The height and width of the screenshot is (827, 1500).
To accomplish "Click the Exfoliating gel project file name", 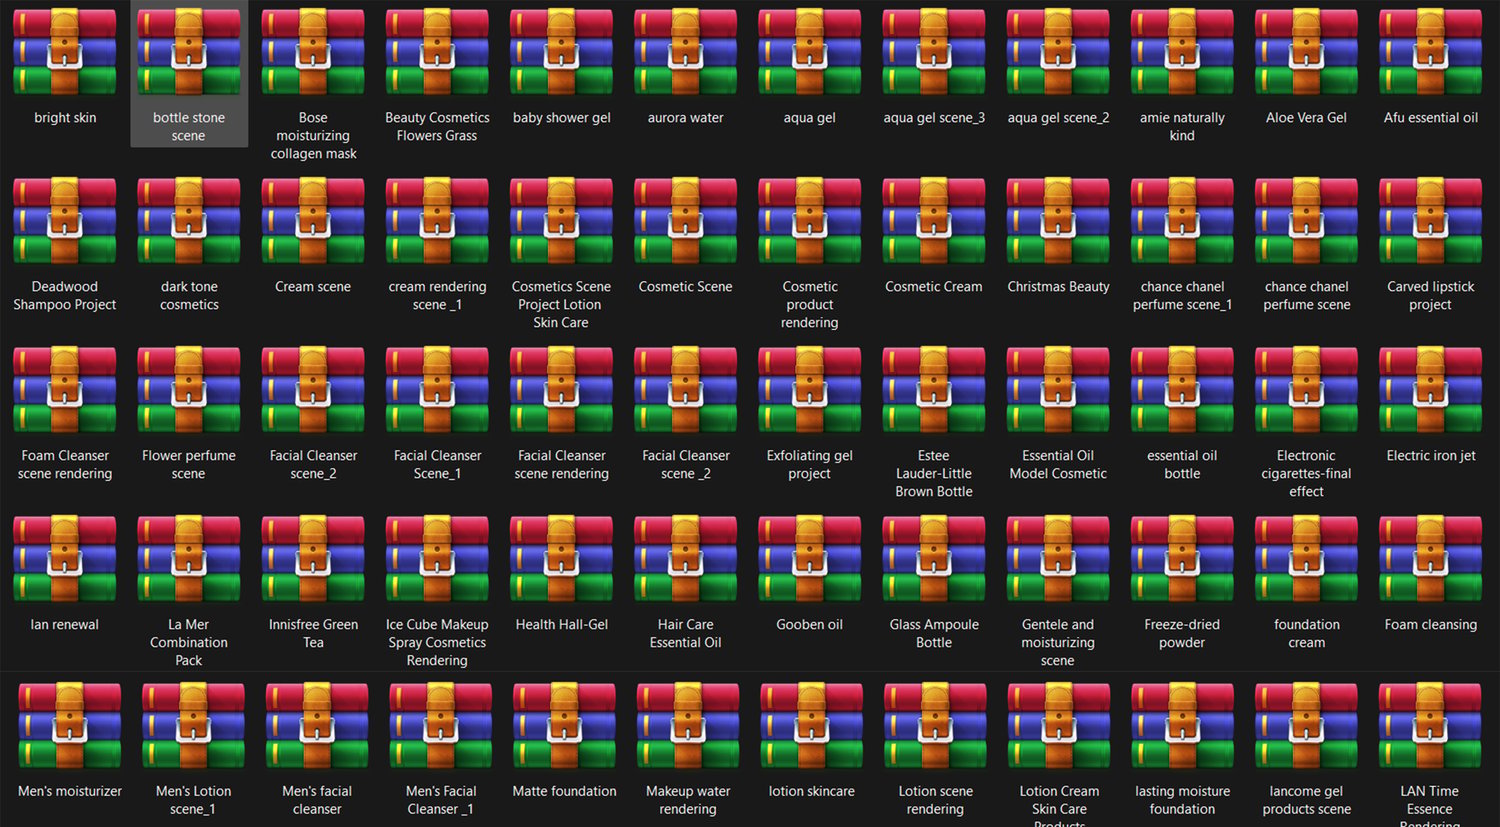I will coord(810,465).
